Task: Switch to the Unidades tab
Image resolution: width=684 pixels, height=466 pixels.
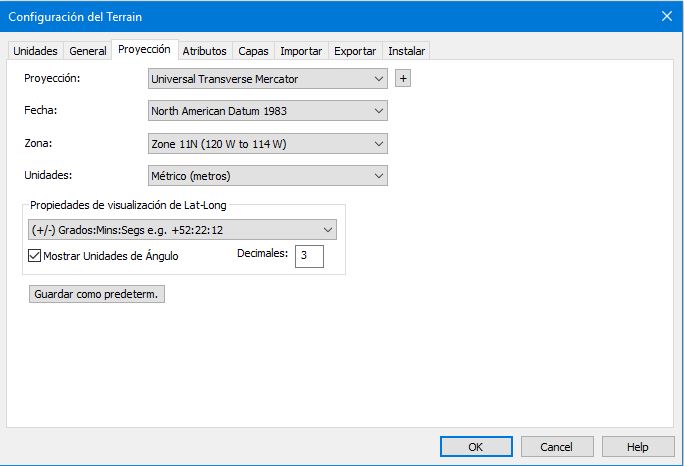Action: pos(36,51)
